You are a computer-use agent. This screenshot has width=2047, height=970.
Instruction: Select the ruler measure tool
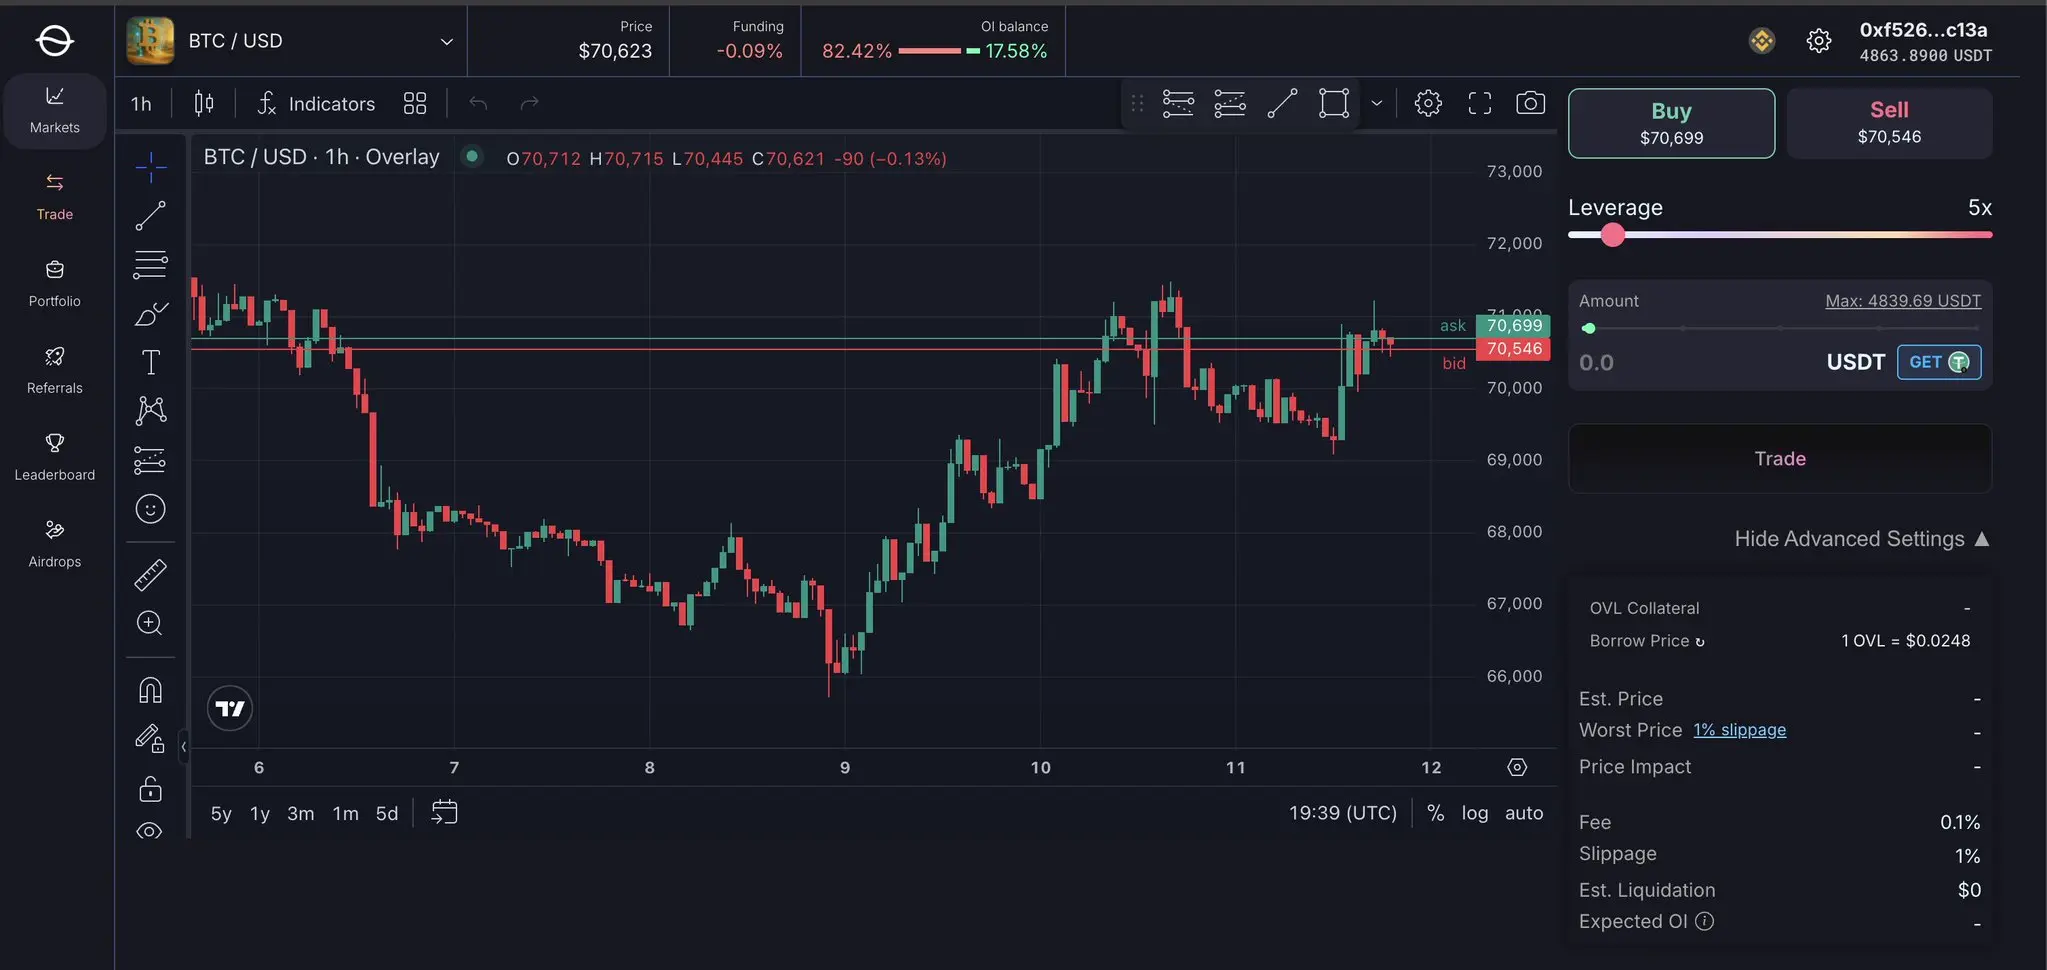click(151, 575)
